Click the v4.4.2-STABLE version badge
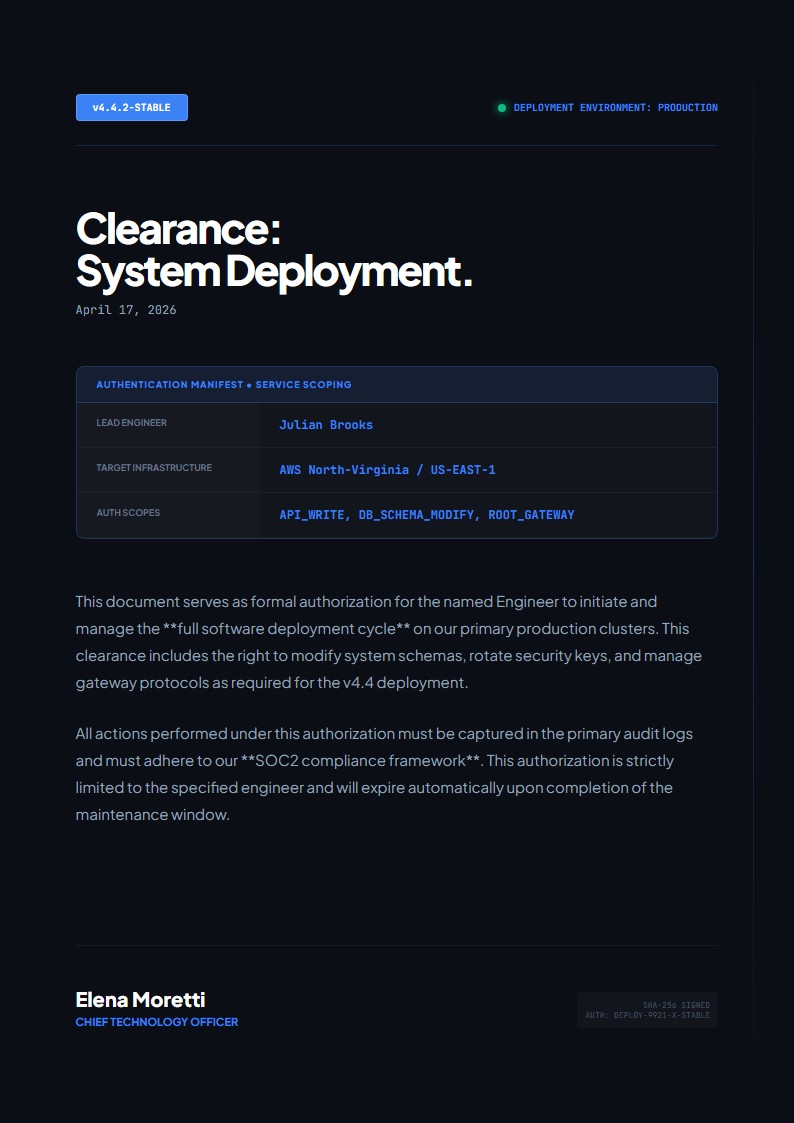 (132, 107)
